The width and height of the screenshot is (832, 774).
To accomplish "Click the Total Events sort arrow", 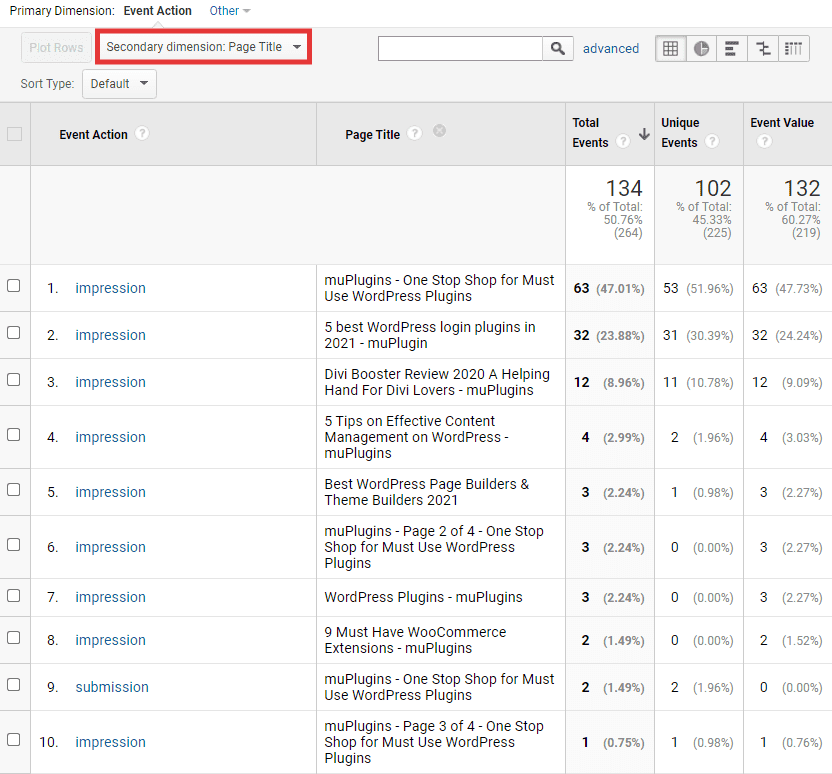I will (x=644, y=134).
